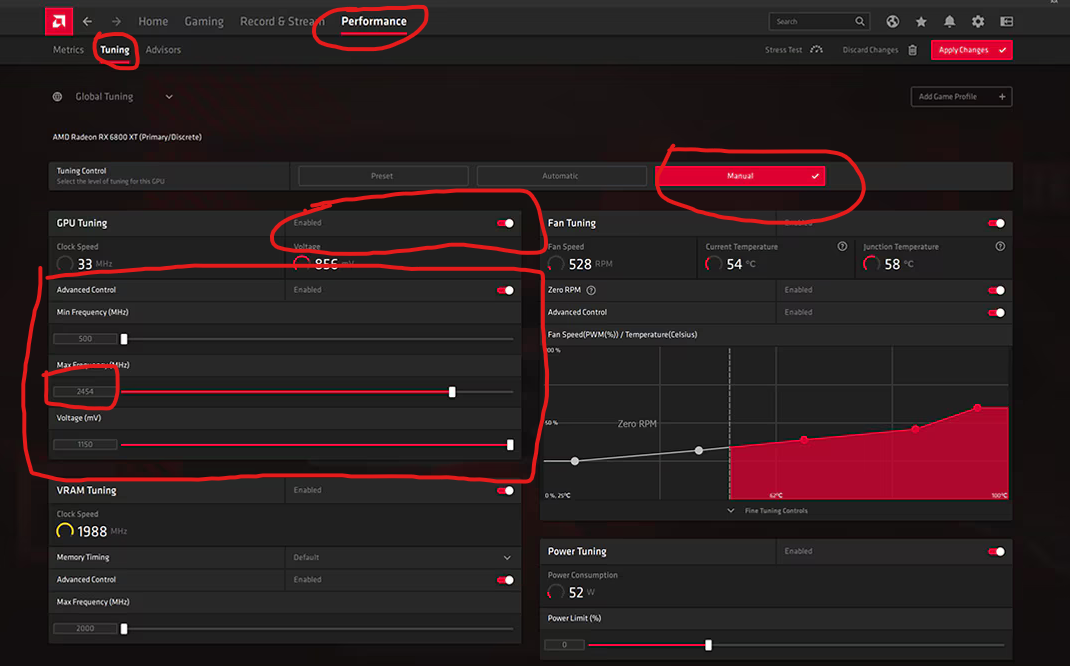Viewport: 1070px width, 666px height.
Task: Click Apply Changes button
Action: 972,50
